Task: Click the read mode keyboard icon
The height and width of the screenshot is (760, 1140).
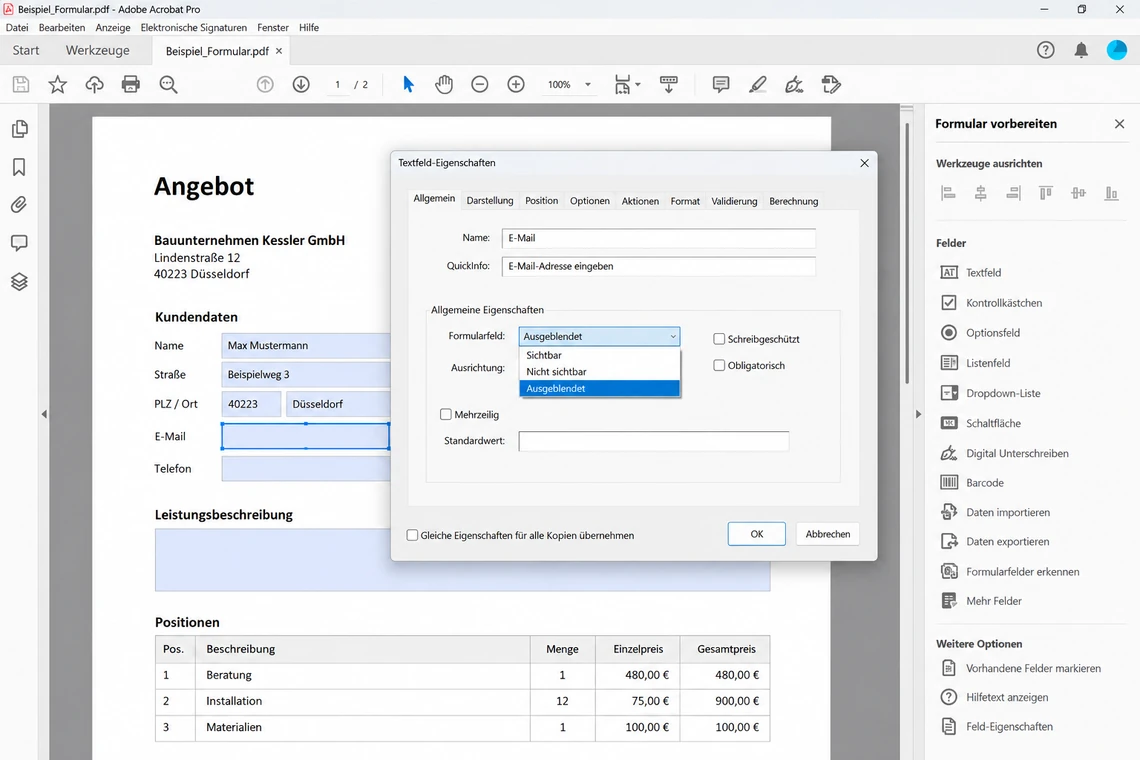Action: tap(669, 84)
